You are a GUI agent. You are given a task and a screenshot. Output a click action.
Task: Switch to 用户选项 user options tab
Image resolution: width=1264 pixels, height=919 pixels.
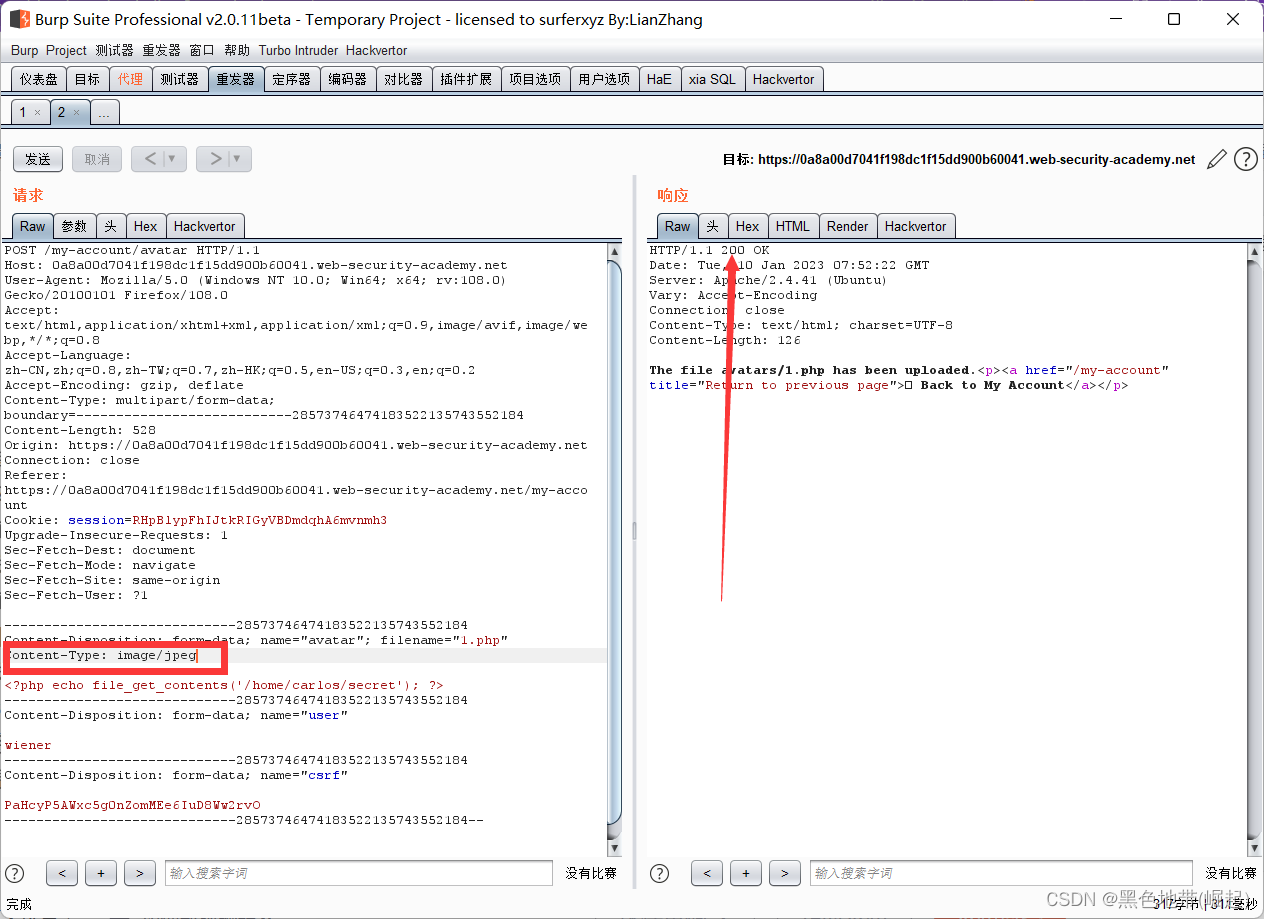pos(604,79)
